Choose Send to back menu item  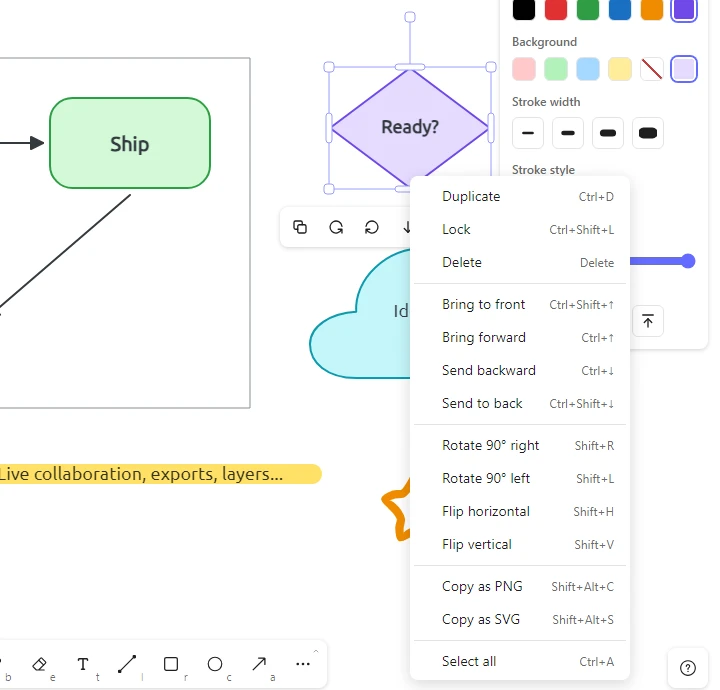(x=520, y=404)
